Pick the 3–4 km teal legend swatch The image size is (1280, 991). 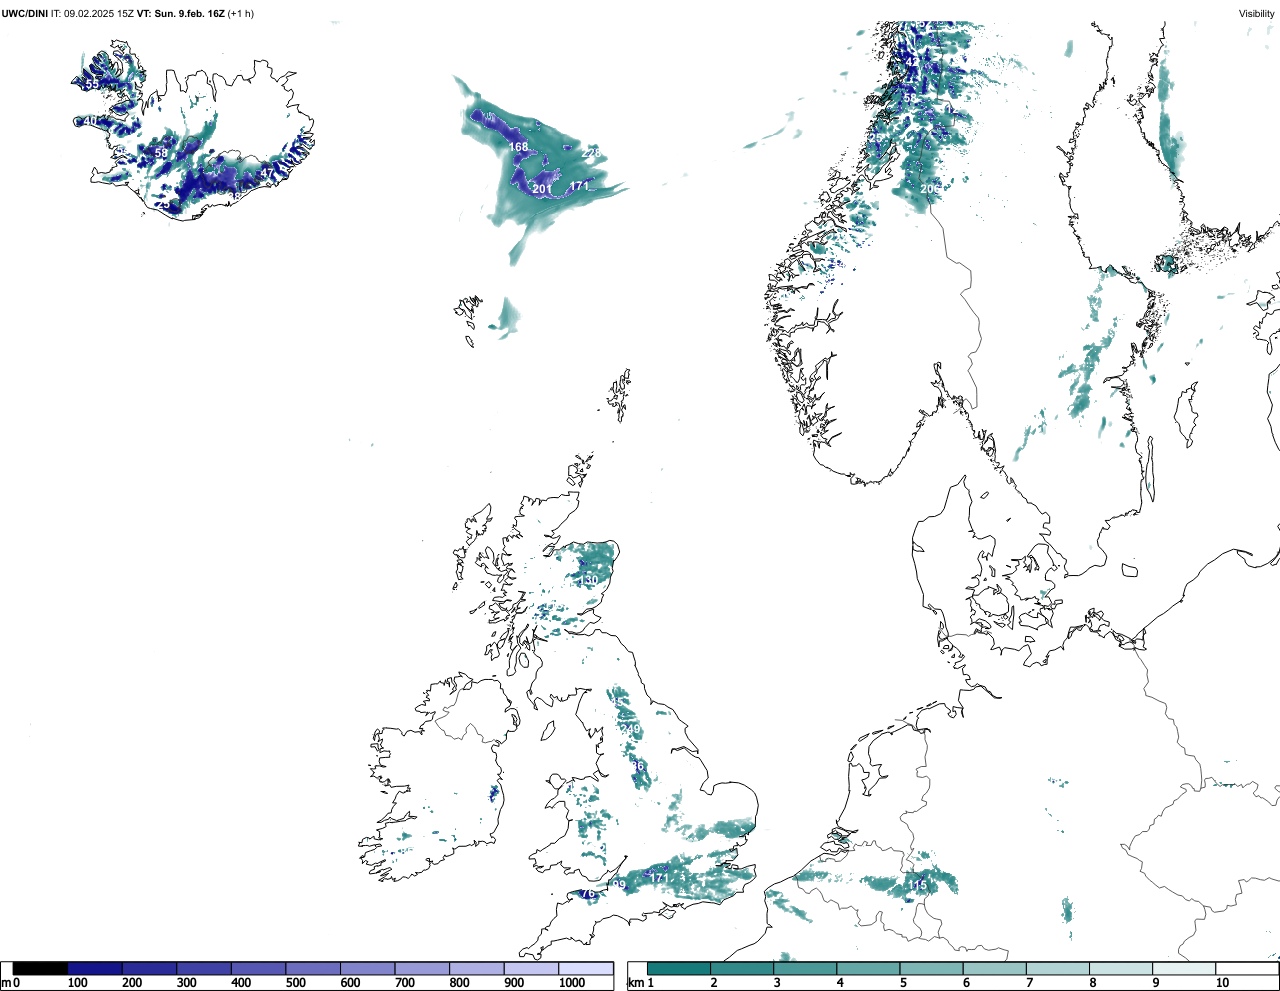pos(805,968)
